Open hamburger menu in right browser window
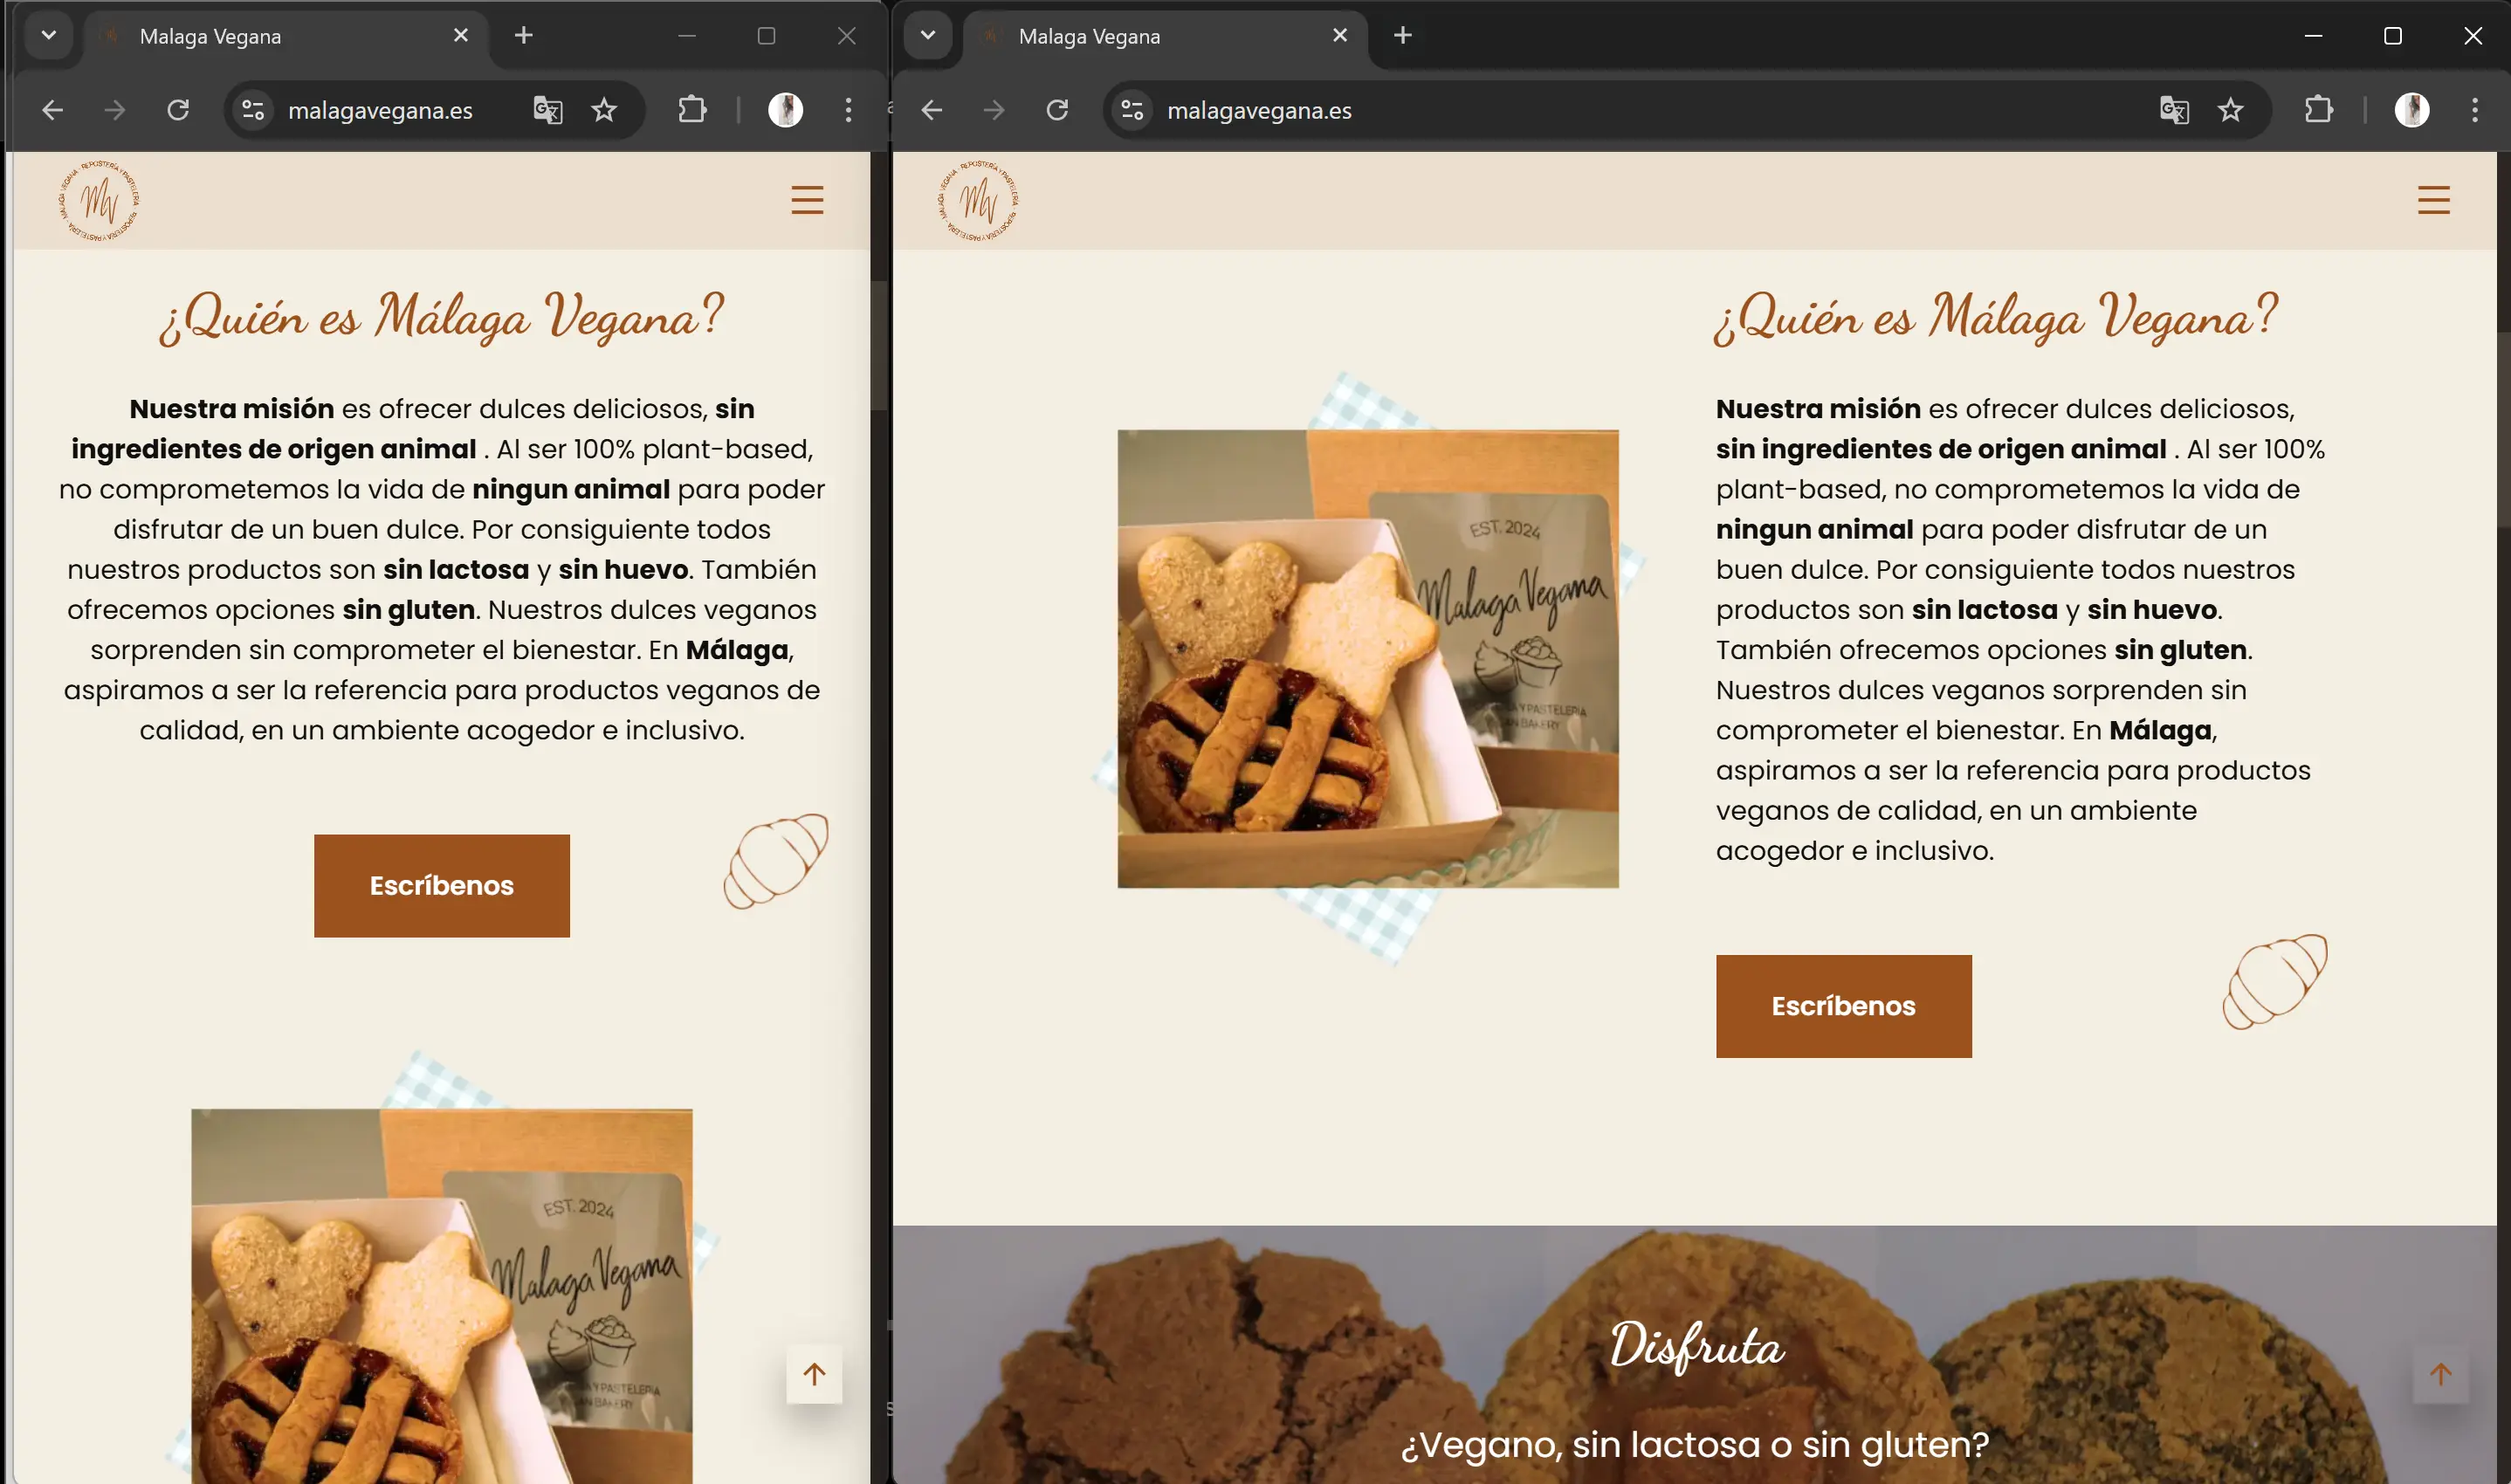The image size is (2511, 1484). pyautogui.click(x=2433, y=200)
